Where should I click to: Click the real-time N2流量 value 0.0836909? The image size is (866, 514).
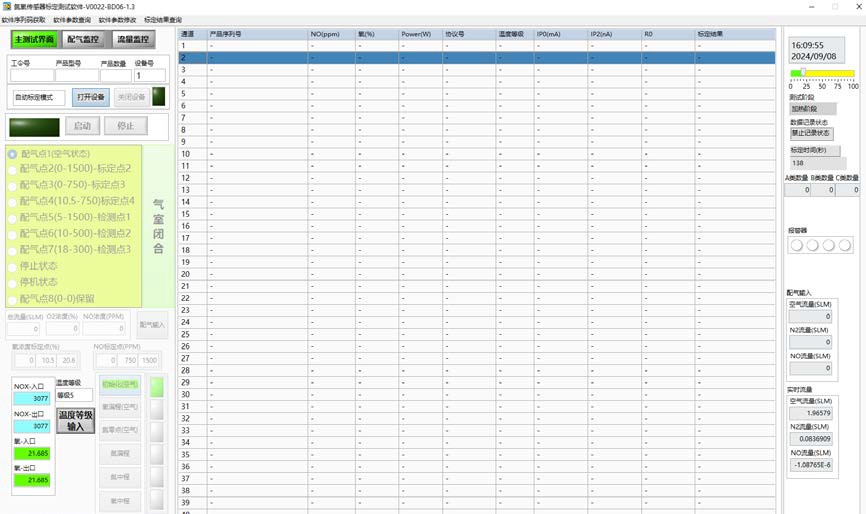coord(811,439)
